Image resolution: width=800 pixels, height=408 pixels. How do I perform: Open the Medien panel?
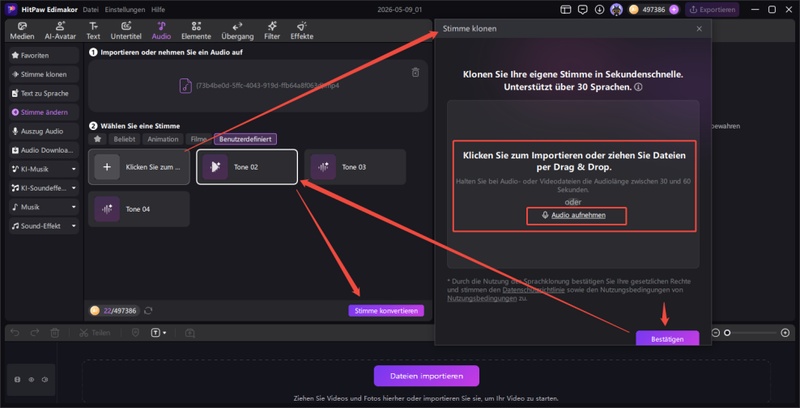22,31
